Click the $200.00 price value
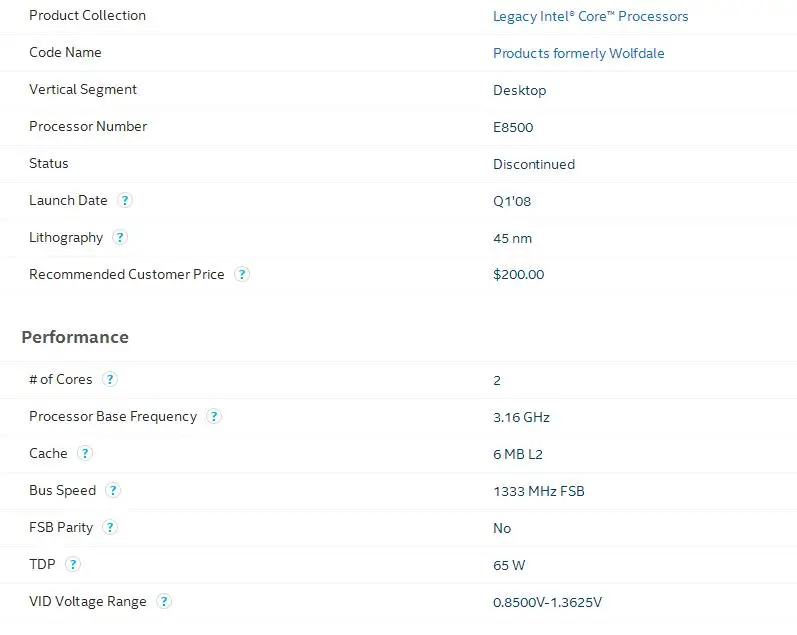This screenshot has height=635, width=797. pos(518,274)
